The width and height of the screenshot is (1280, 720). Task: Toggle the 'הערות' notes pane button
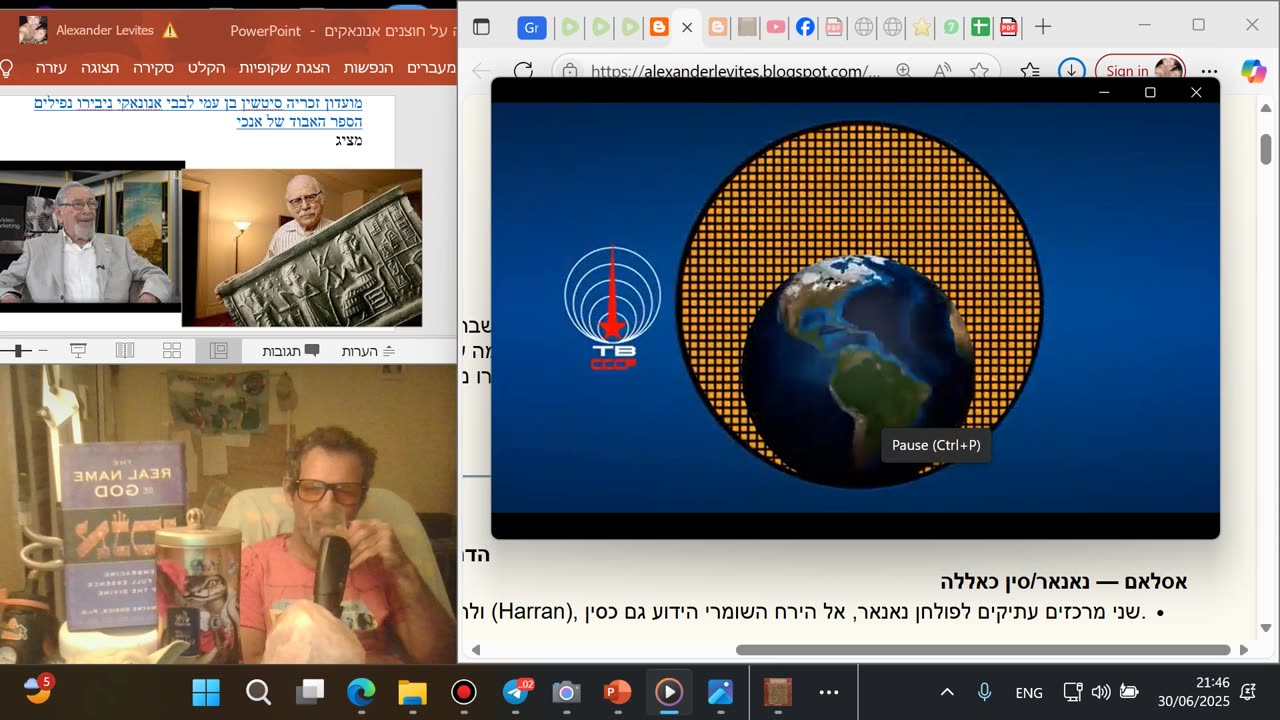point(368,351)
